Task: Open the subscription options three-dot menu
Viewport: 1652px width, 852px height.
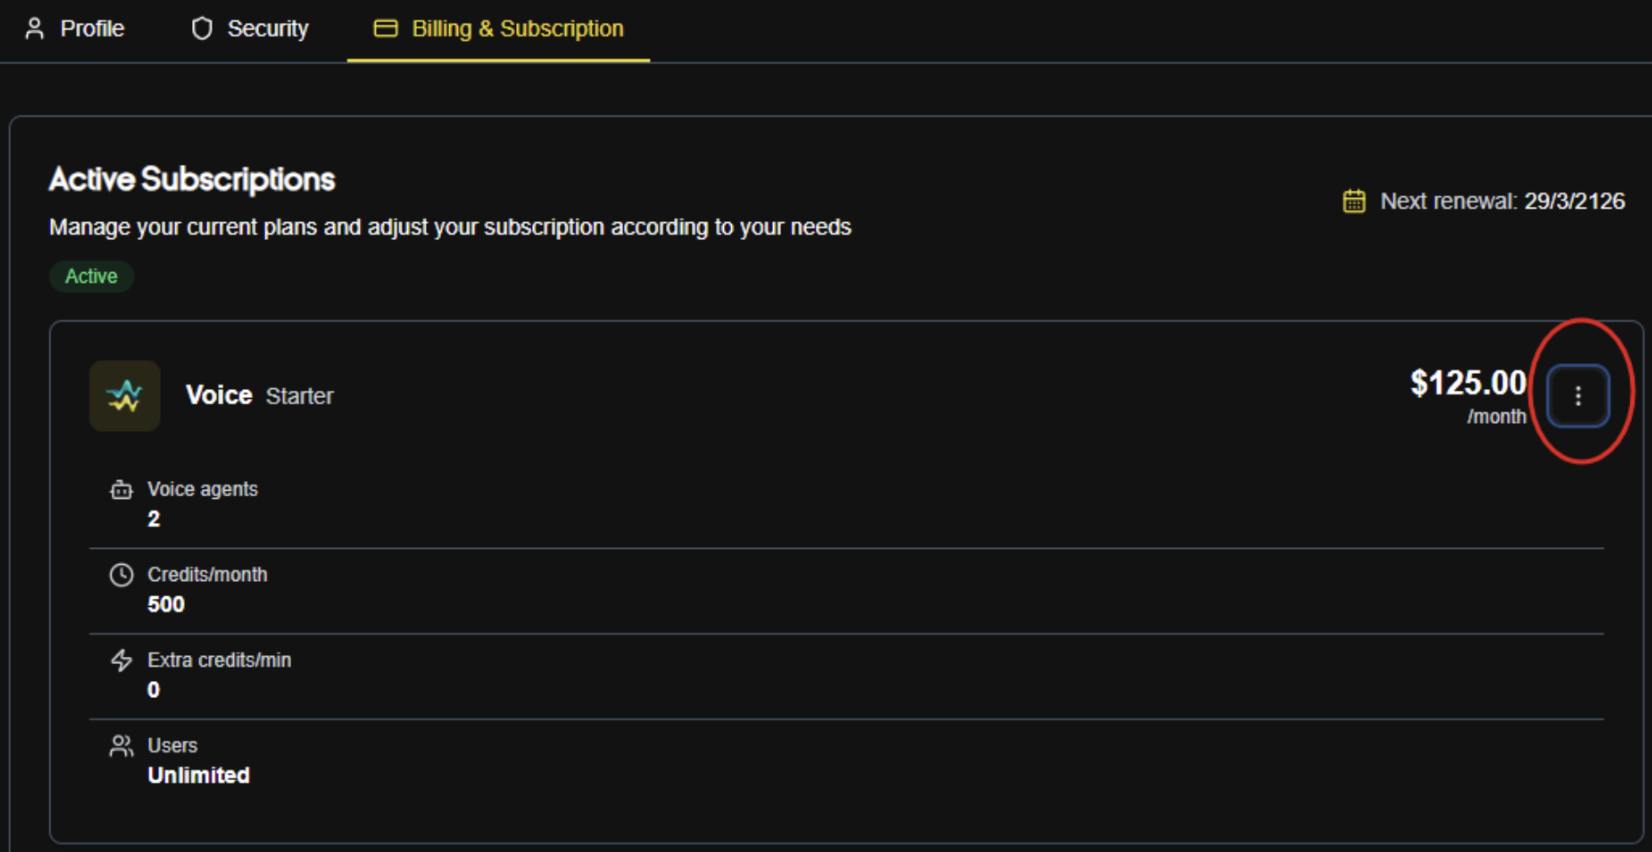Action: [1577, 396]
